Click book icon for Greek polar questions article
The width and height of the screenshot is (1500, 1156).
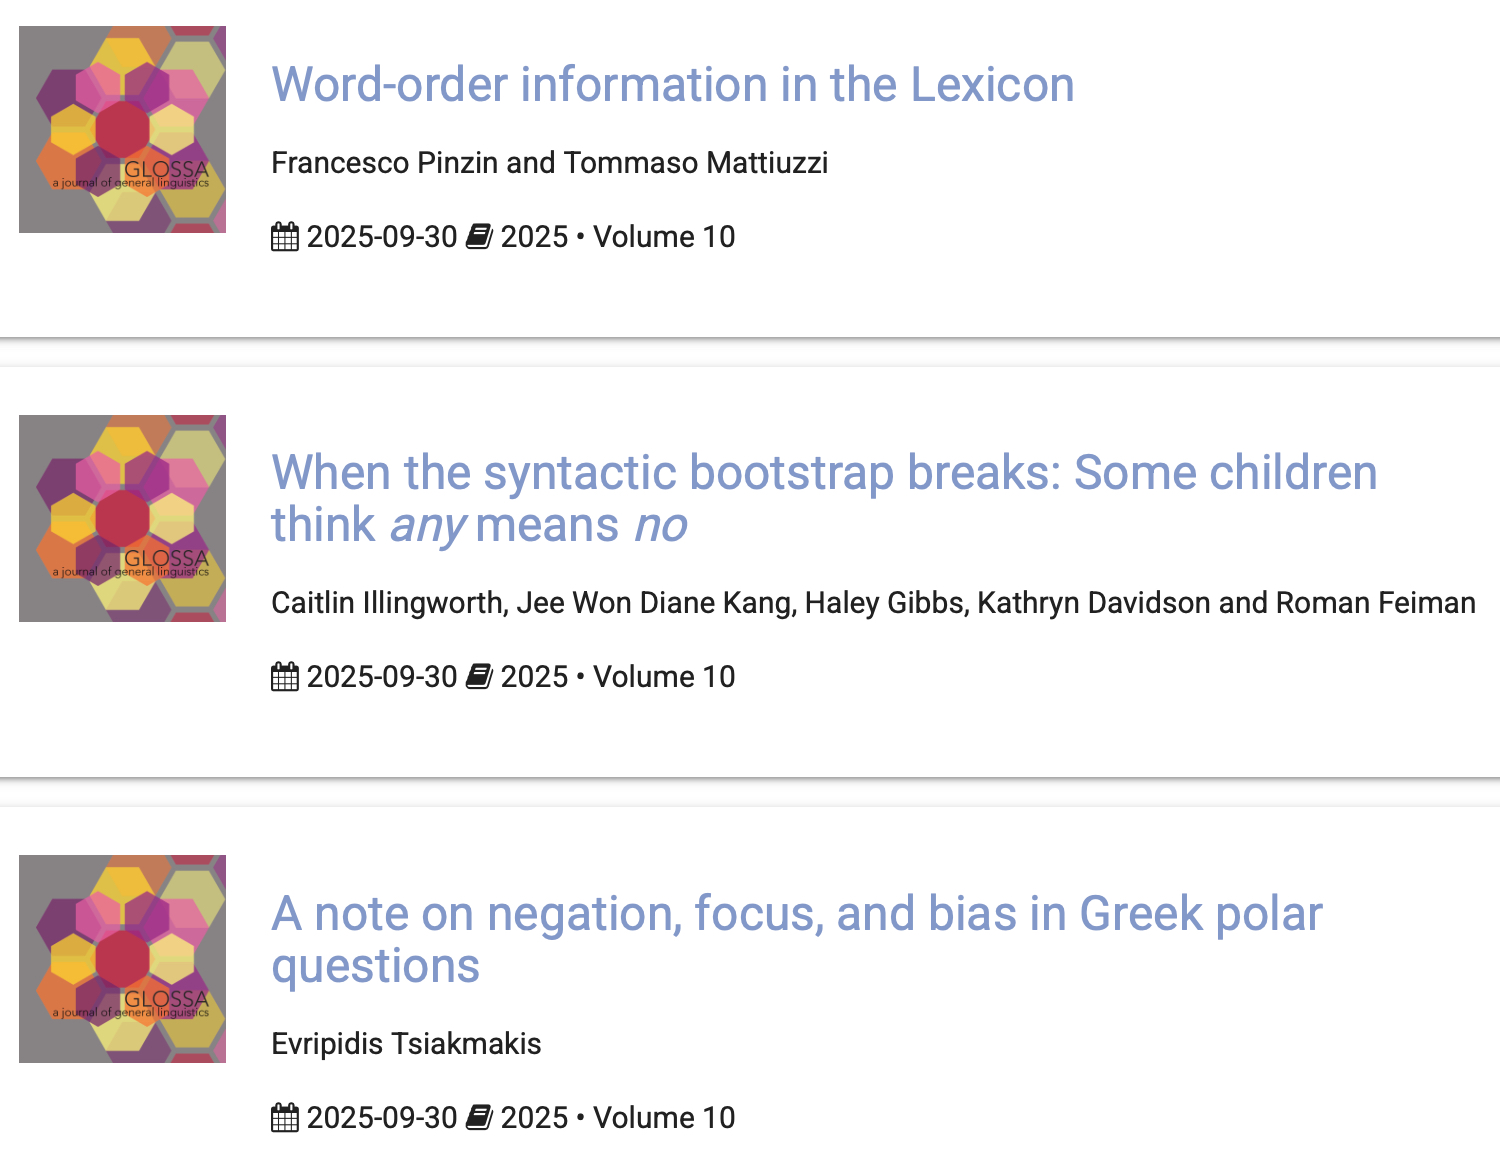[x=479, y=1118]
